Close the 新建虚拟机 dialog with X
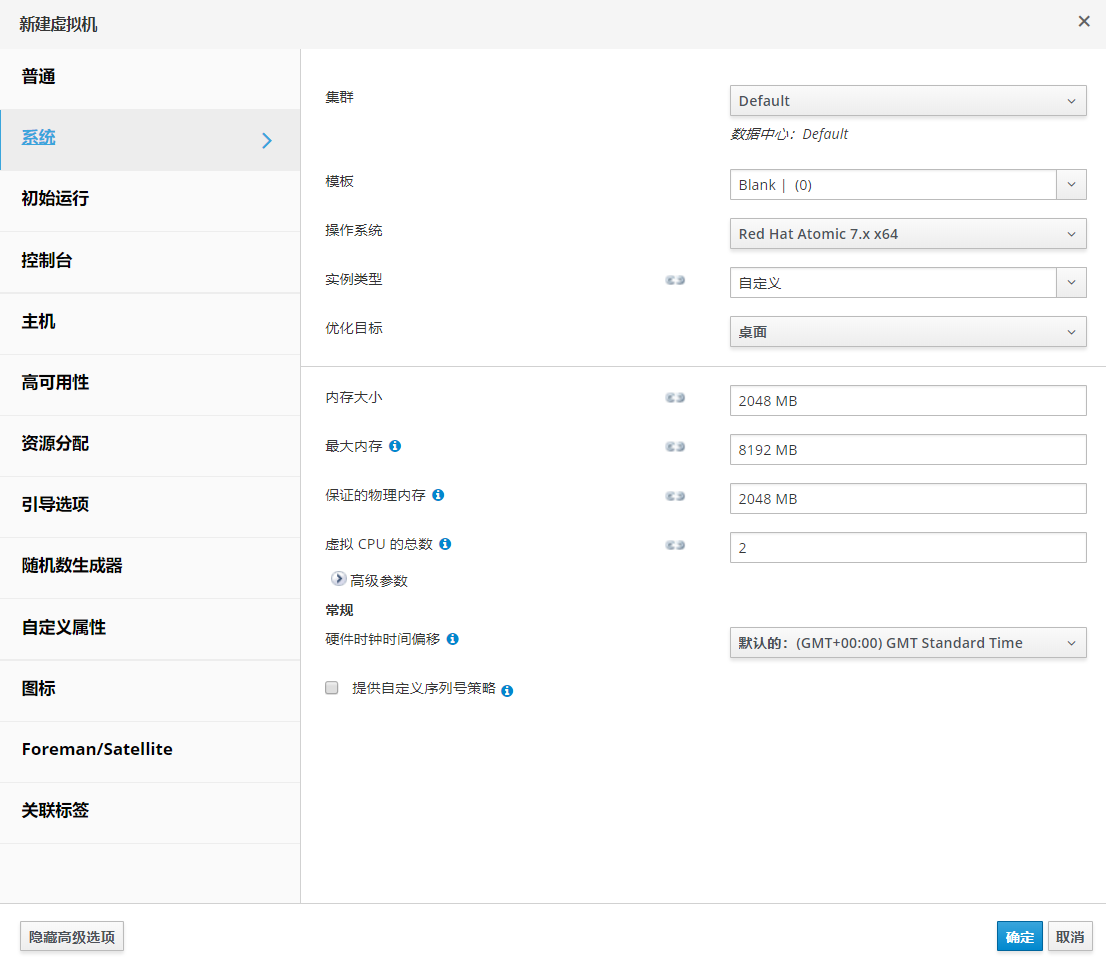This screenshot has height=963, width=1106. [x=1084, y=22]
